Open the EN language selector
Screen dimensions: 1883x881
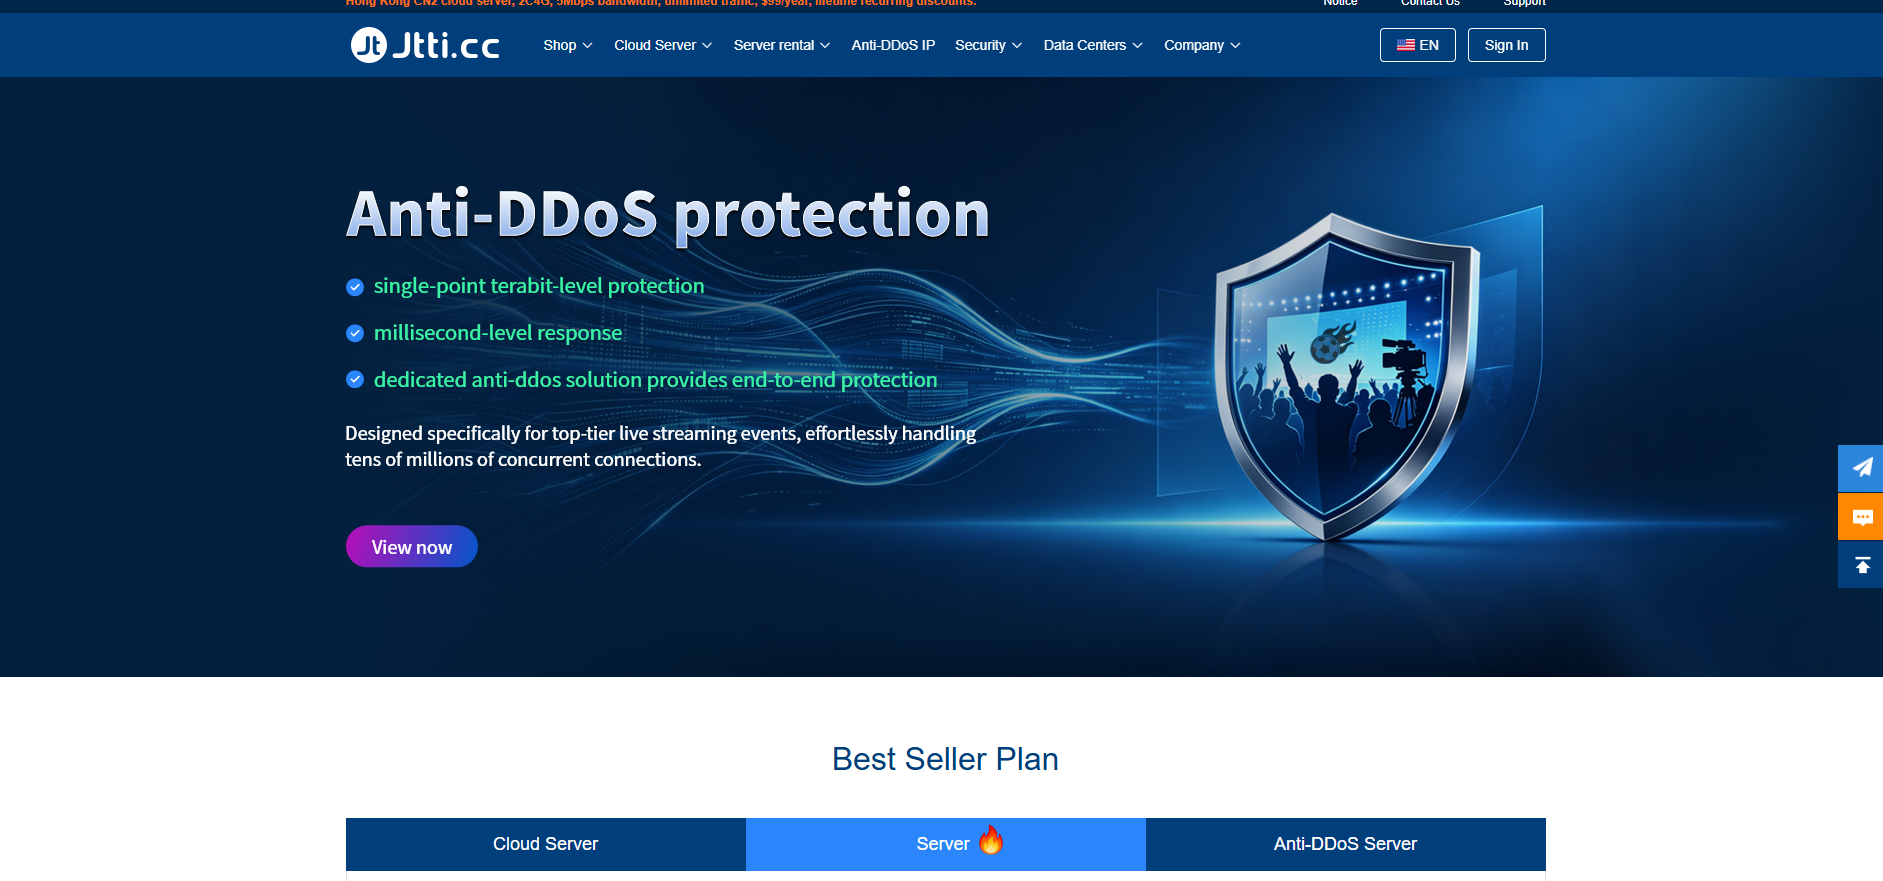[x=1417, y=45]
